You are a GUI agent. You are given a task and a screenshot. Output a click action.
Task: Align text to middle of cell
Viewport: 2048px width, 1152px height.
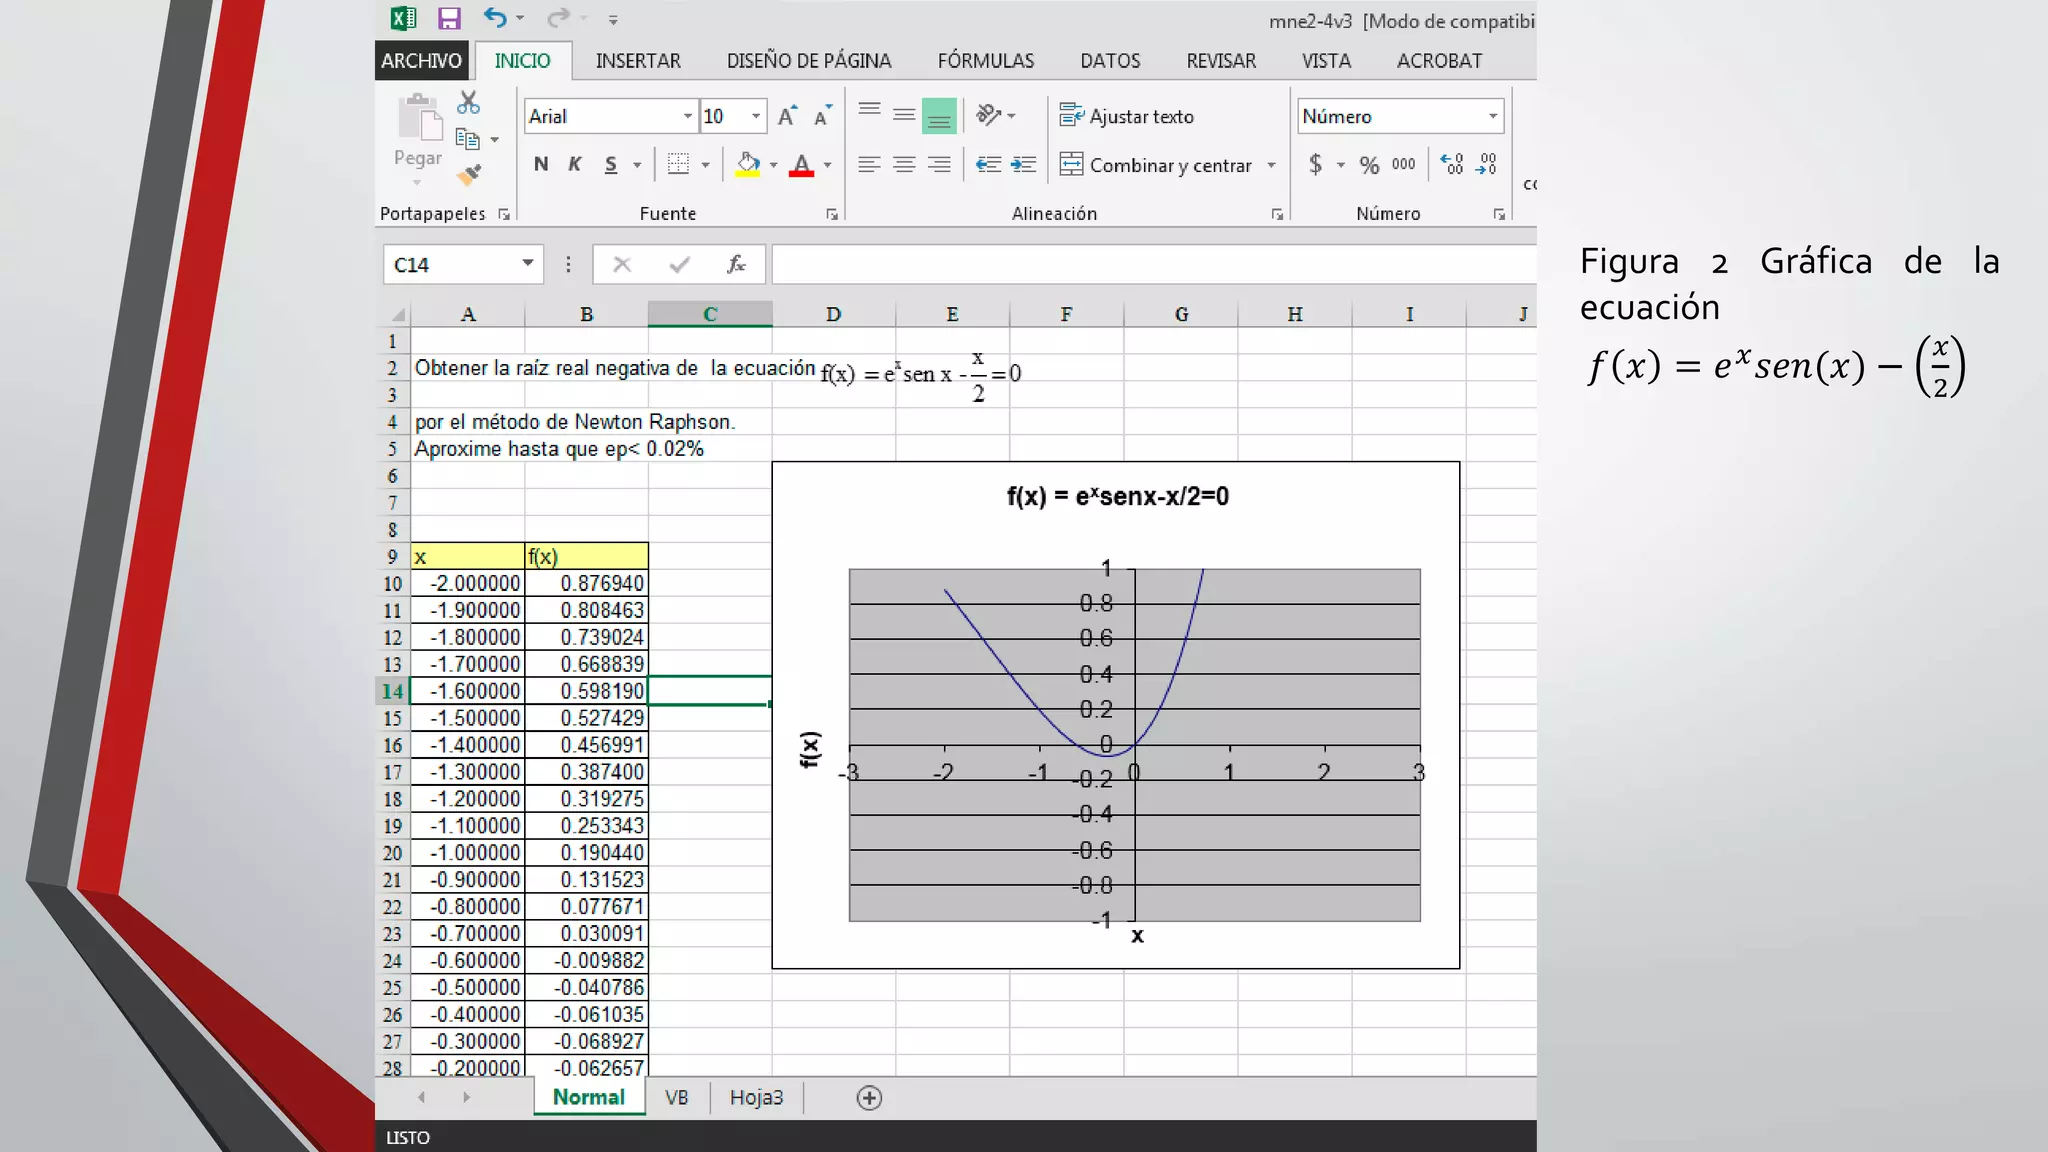pos(904,115)
